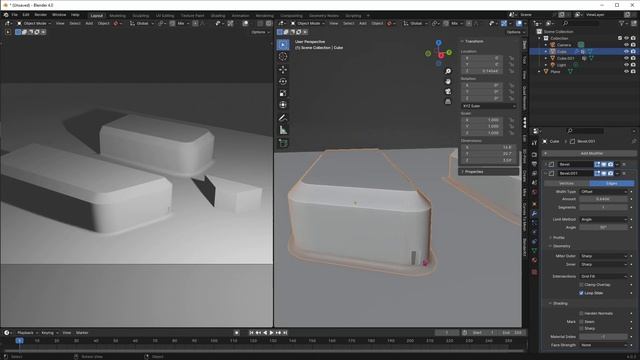The height and width of the screenshot is (360, 640).
Task: Click the Blender logo menu icon
Action: (x=6, y=15)
